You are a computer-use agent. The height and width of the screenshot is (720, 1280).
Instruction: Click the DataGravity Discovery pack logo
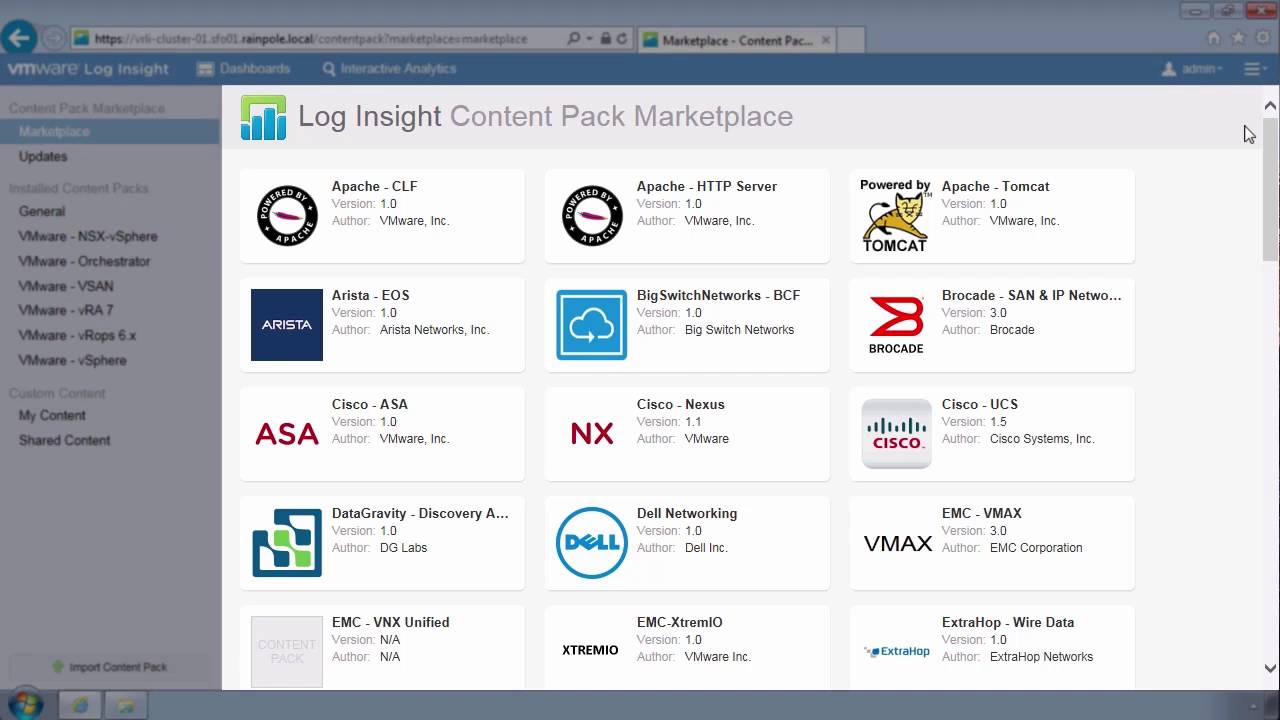tap(286, 543)
